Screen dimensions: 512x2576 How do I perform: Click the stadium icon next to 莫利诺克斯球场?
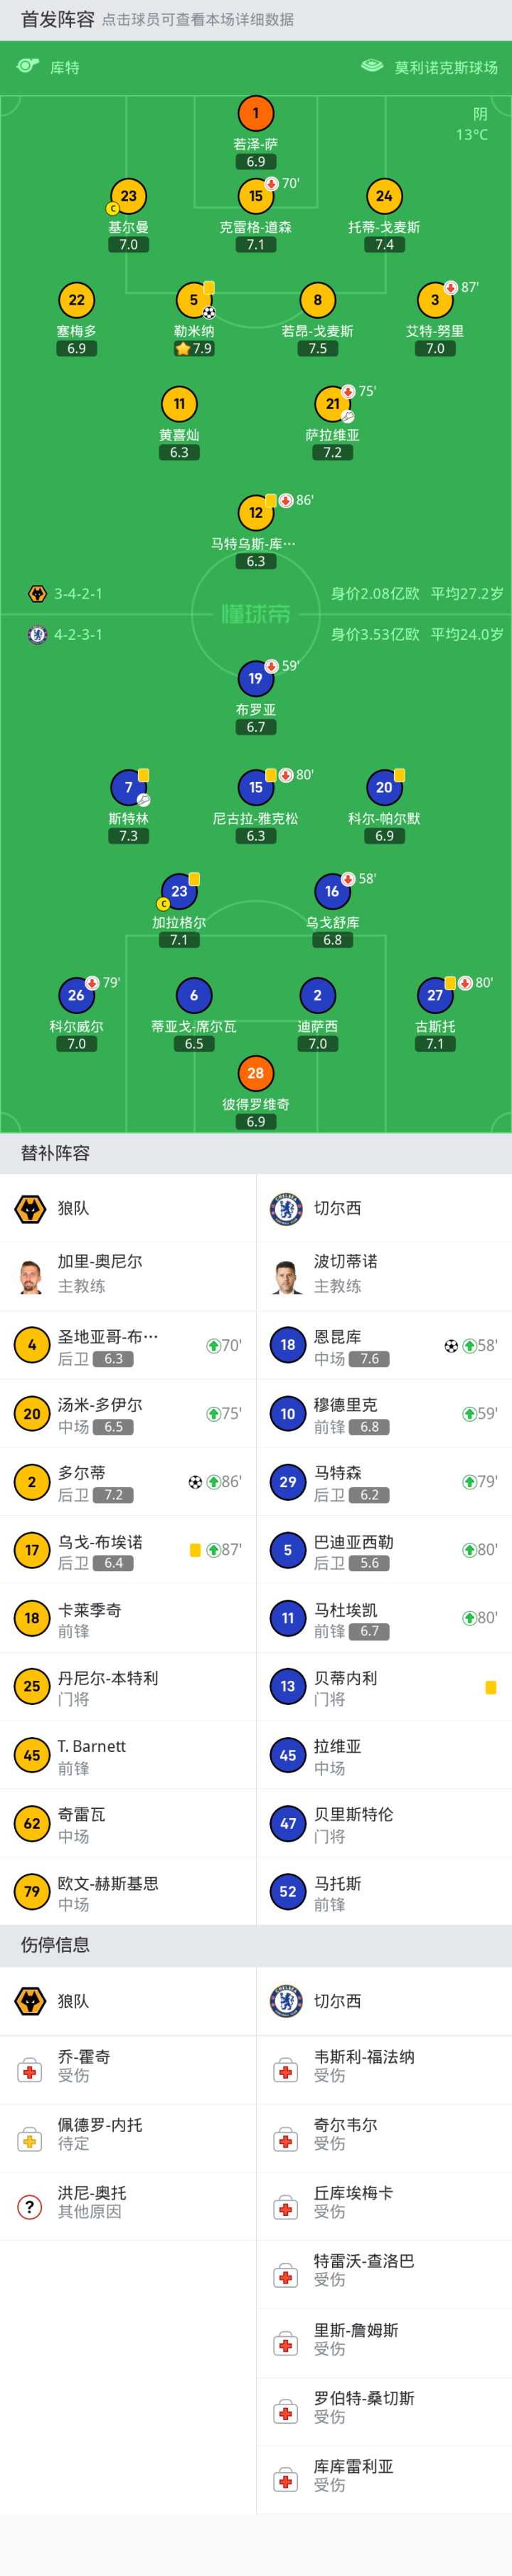(372, 66)
